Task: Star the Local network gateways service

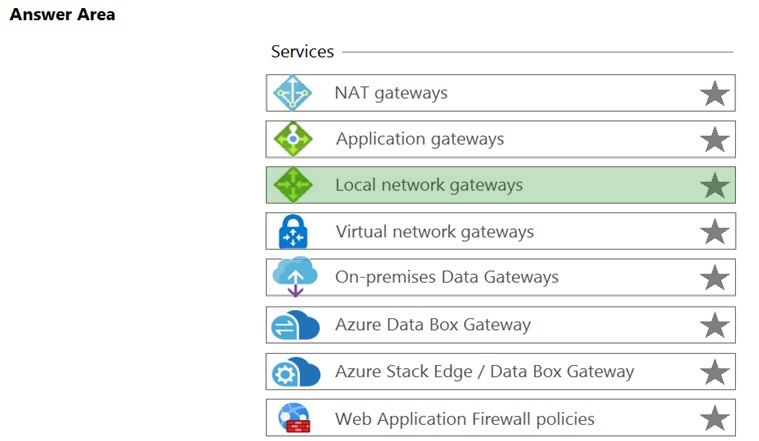Action: tap(714, 186)
